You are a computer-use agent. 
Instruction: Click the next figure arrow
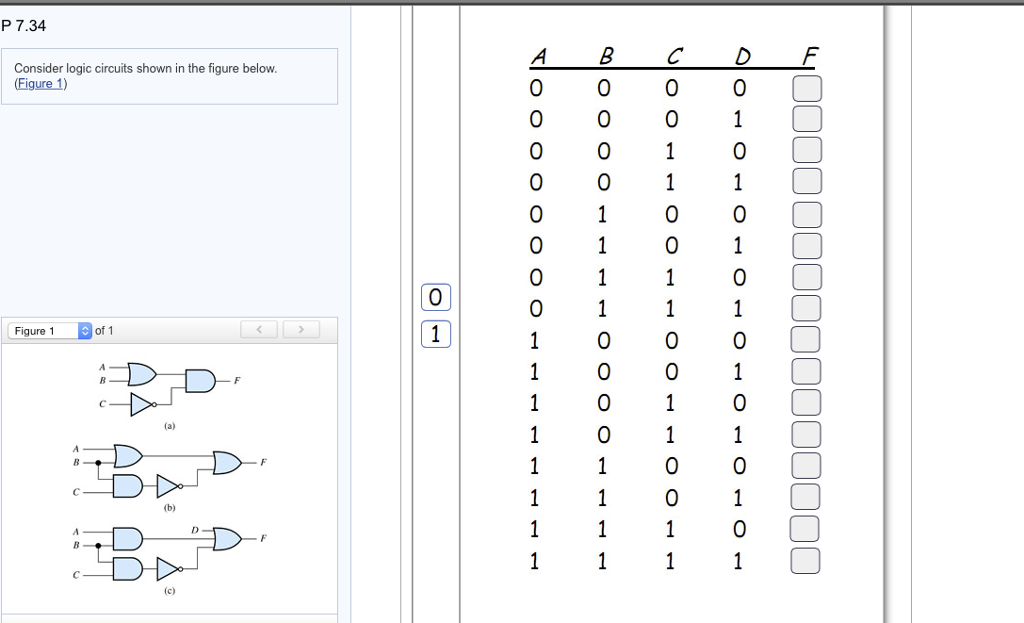pyautogui.click(x=301, y=329)
